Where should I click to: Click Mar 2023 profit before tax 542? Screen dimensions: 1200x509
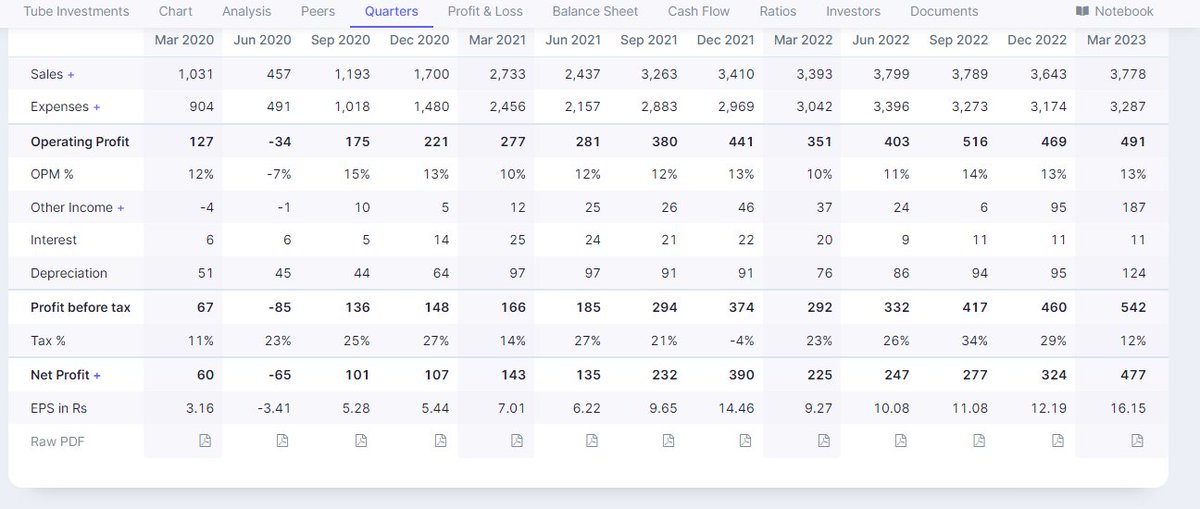coord(1134,307)
